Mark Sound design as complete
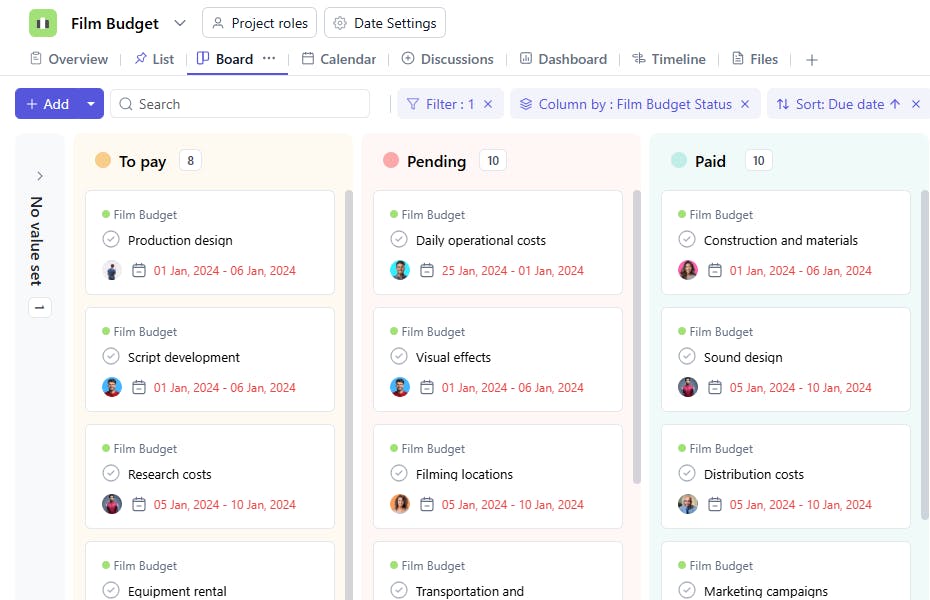 (x=687, y=356)
